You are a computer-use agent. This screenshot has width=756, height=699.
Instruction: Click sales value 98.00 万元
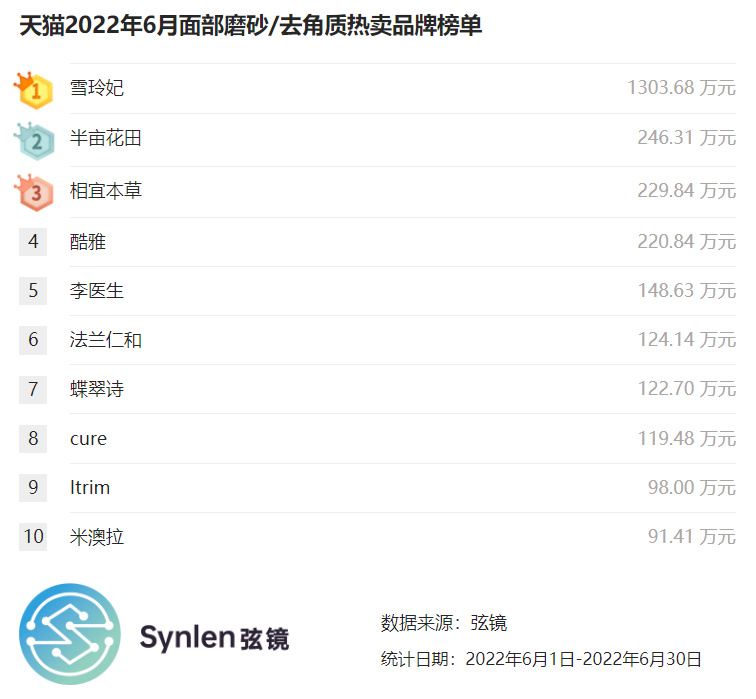(692, 487)
